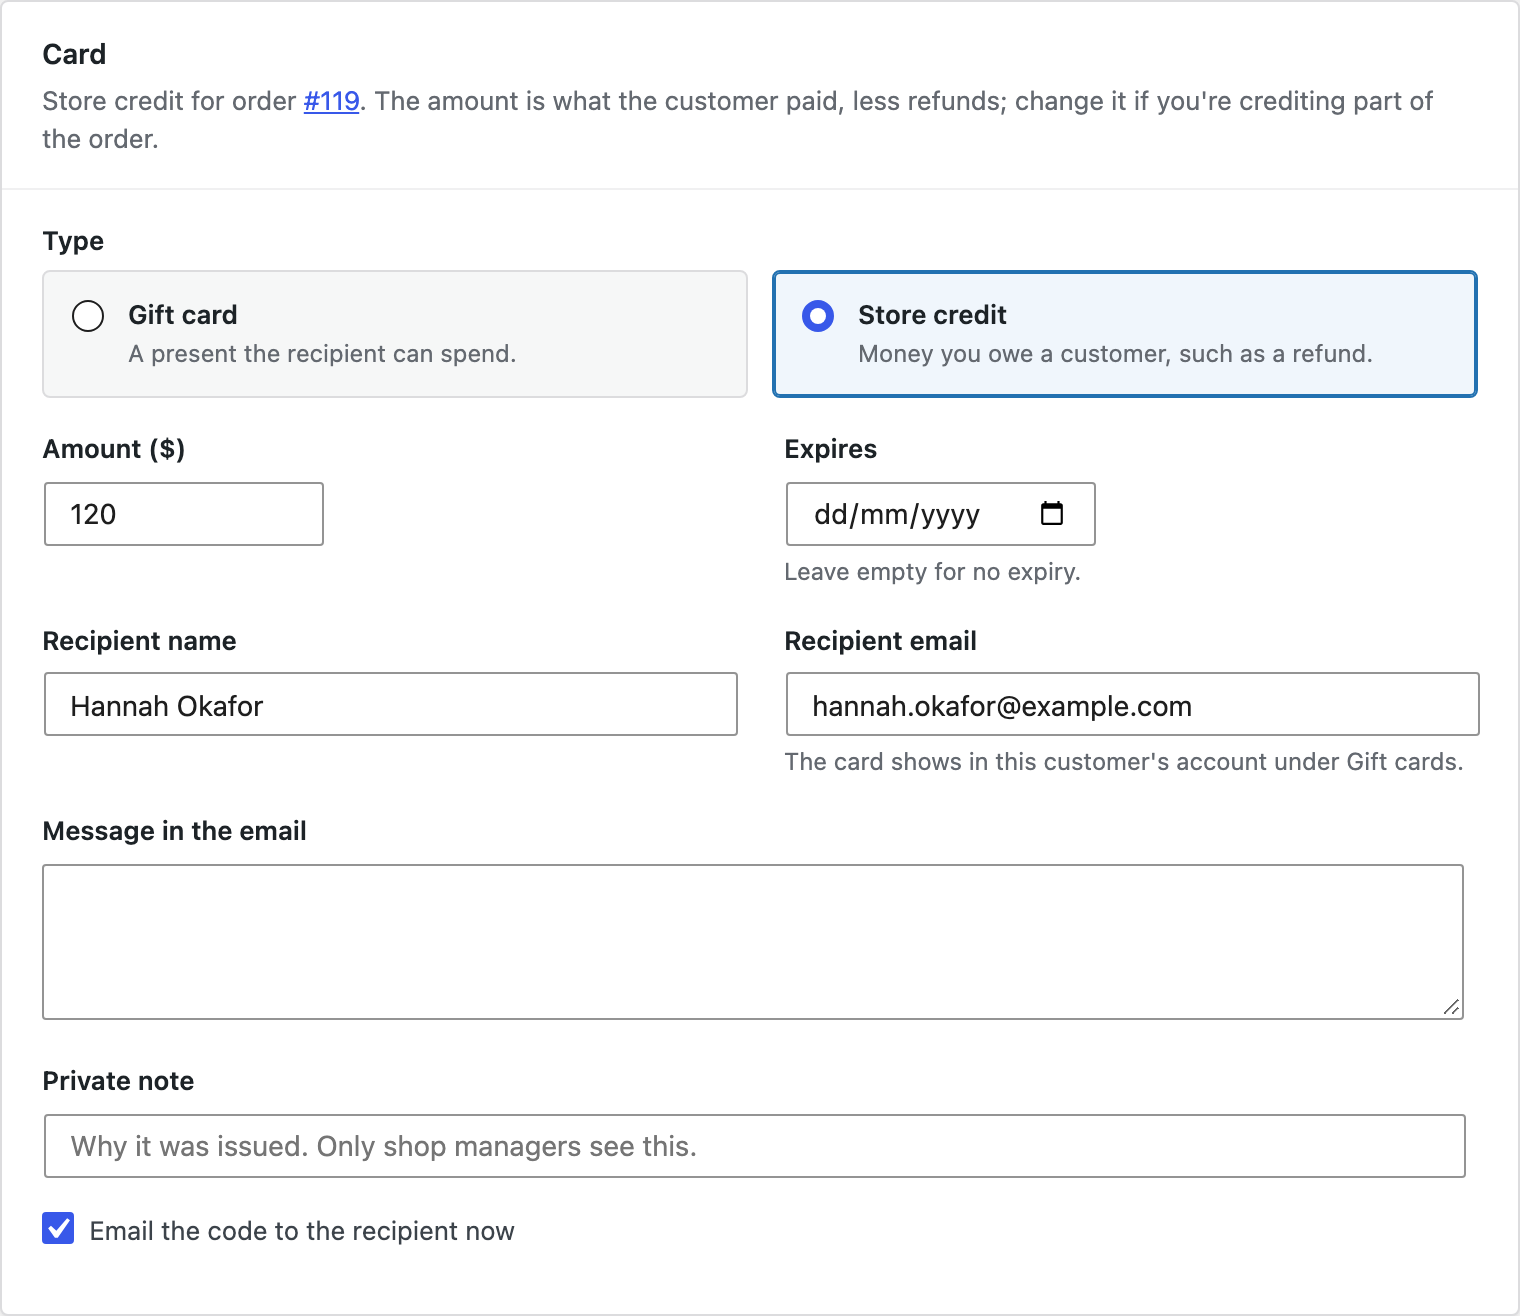Open the calendar picker icon
The width and height of the screenshot is (1520, 1316).
click(1052, 513)
